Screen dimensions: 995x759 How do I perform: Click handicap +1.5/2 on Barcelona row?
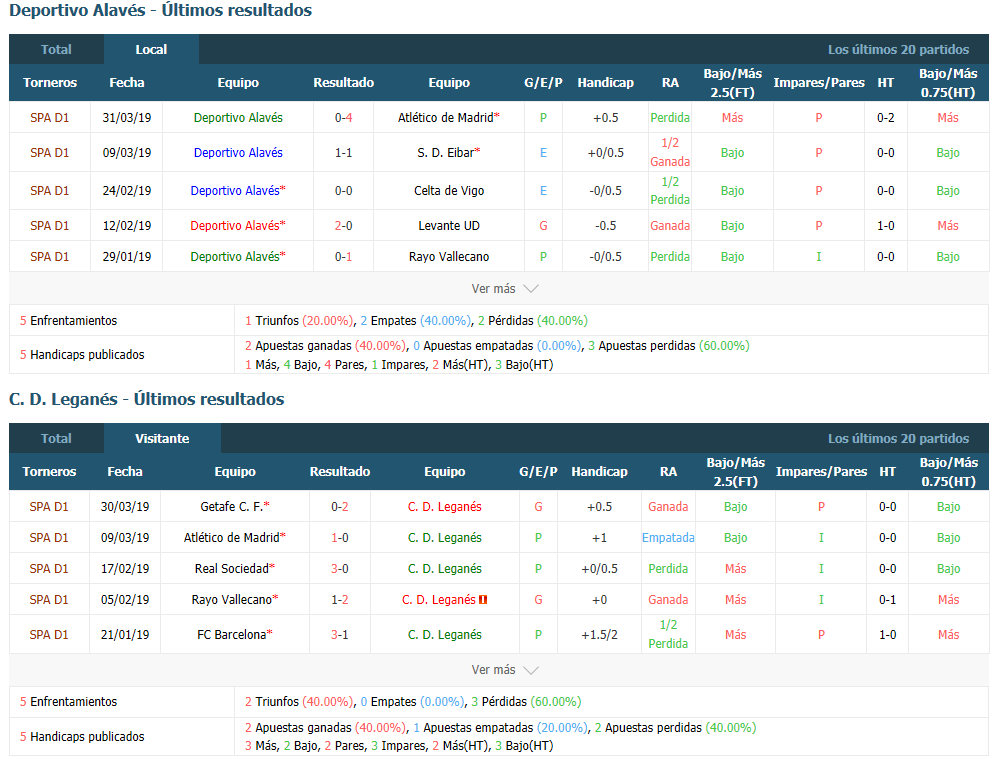tap(599, 635)
